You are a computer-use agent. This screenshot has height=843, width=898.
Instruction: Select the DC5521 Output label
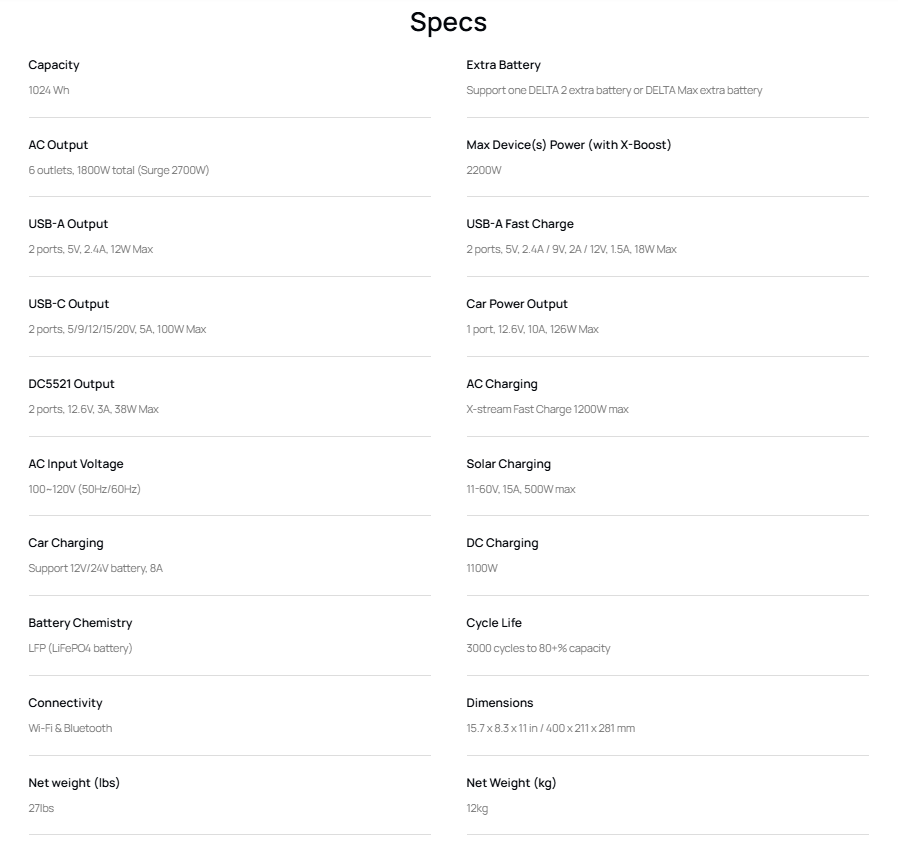pos(72,384)
